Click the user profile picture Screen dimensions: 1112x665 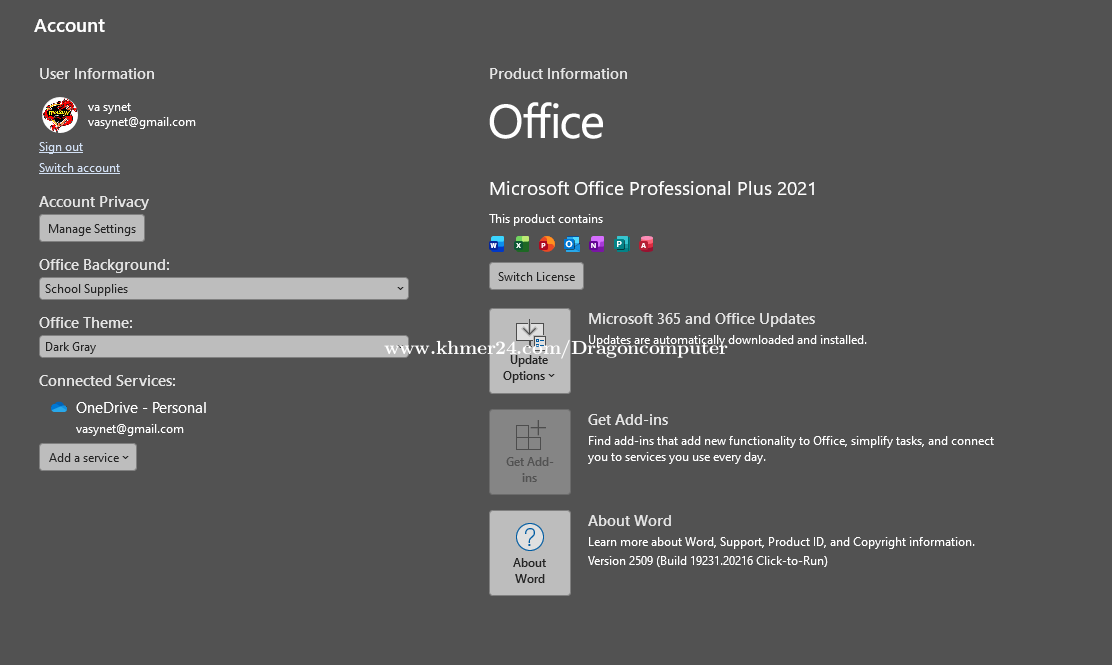60,115
